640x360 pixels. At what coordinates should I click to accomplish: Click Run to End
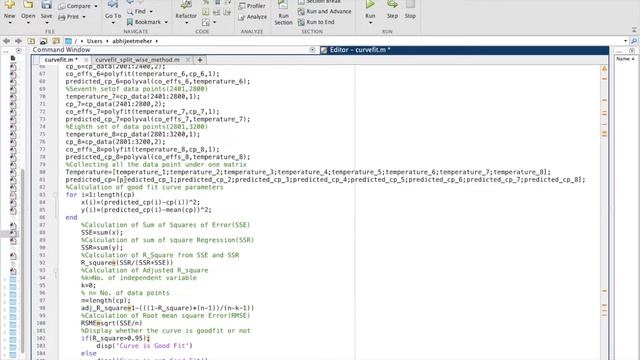coord(316,22)
